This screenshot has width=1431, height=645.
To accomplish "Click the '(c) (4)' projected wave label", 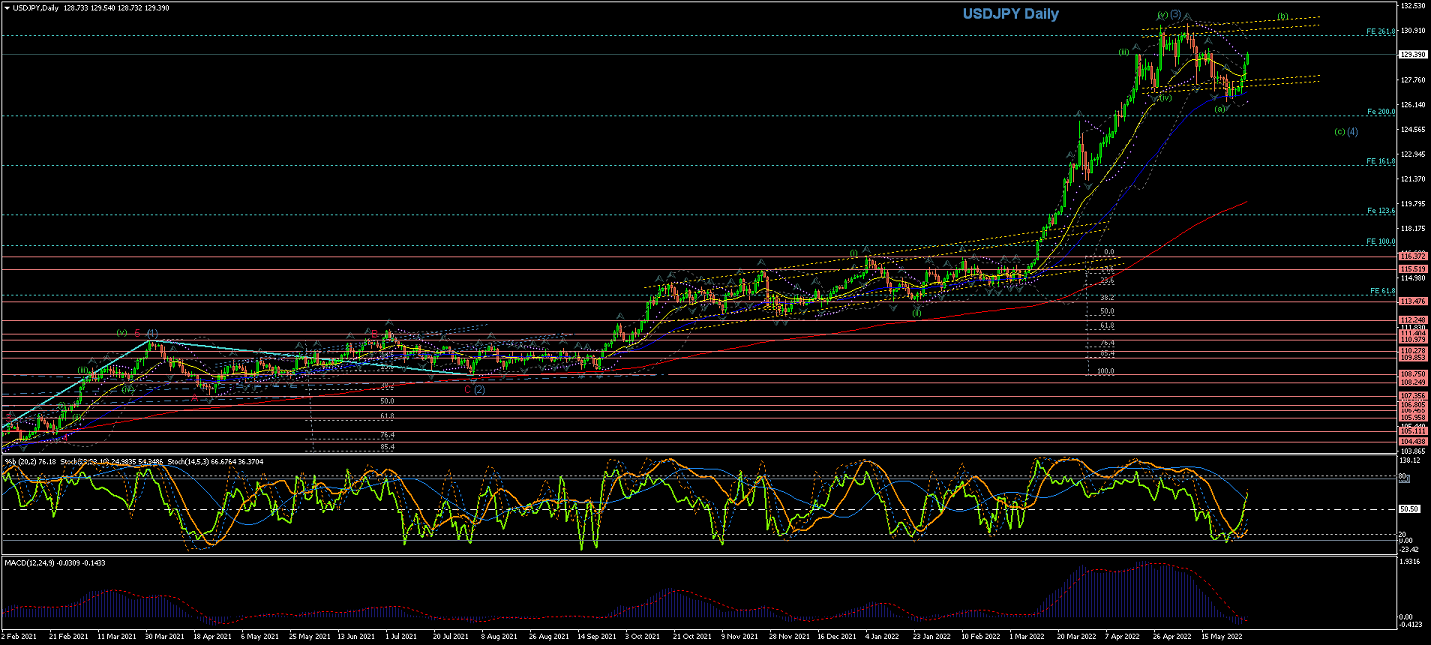I will [1346, 132].
